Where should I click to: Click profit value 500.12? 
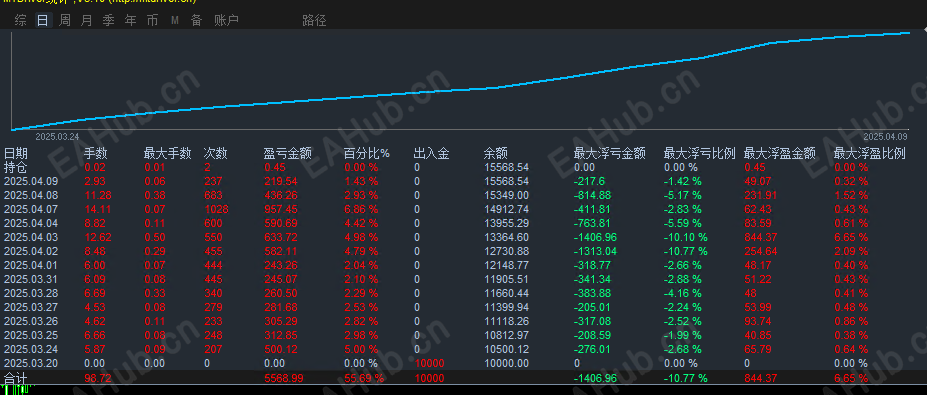(x=280, y=349)
